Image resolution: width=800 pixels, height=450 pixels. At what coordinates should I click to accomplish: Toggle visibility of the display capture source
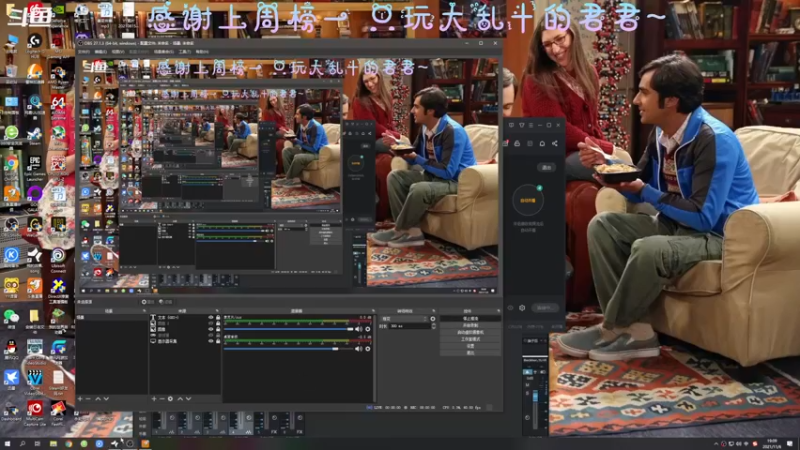point(211,341)
